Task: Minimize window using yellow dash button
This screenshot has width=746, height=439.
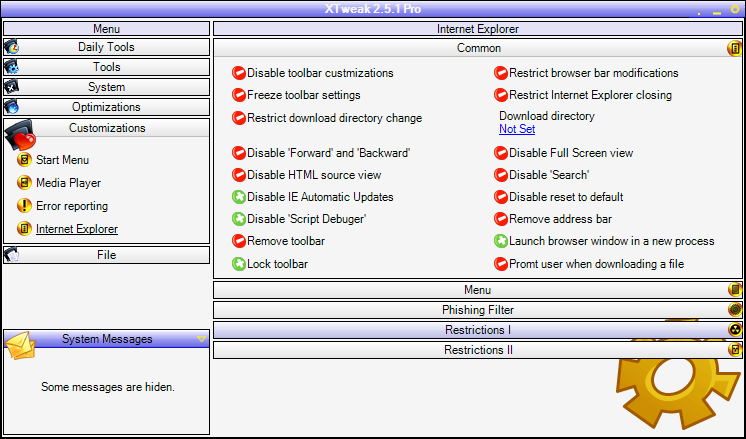Action: click(717, 13)
